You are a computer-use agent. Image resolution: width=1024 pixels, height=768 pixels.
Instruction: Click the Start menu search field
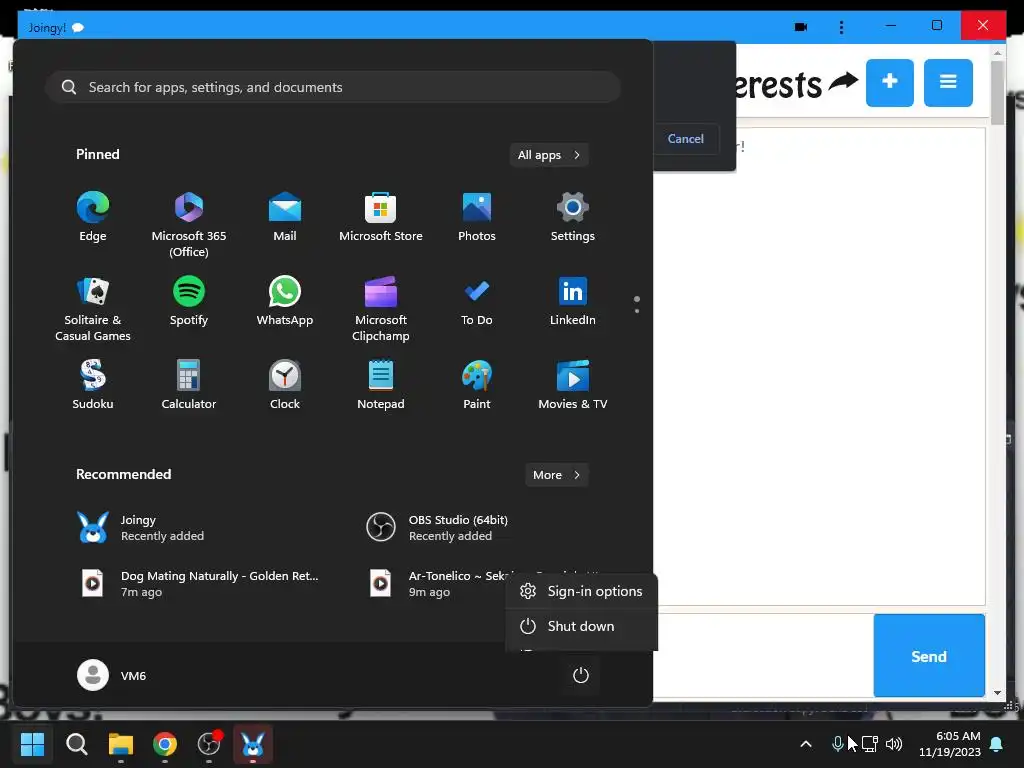tap(333, 87)
